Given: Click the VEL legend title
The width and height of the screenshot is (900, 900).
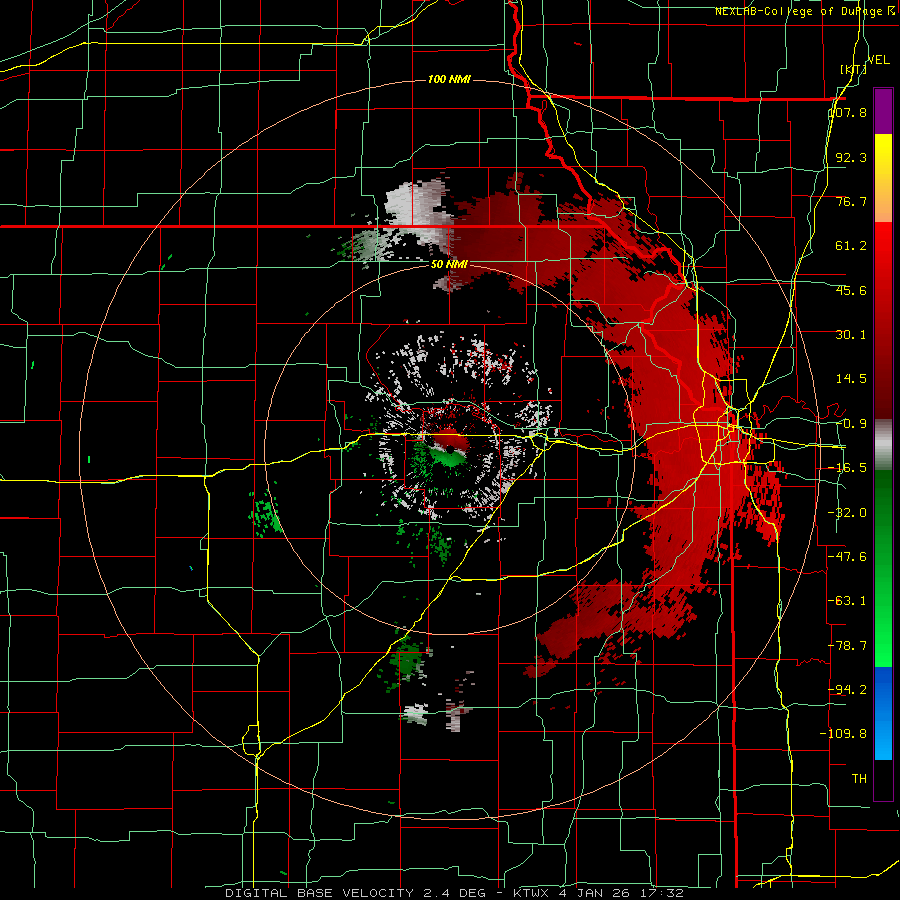Looking at the screenshot, I should point(878,60).
